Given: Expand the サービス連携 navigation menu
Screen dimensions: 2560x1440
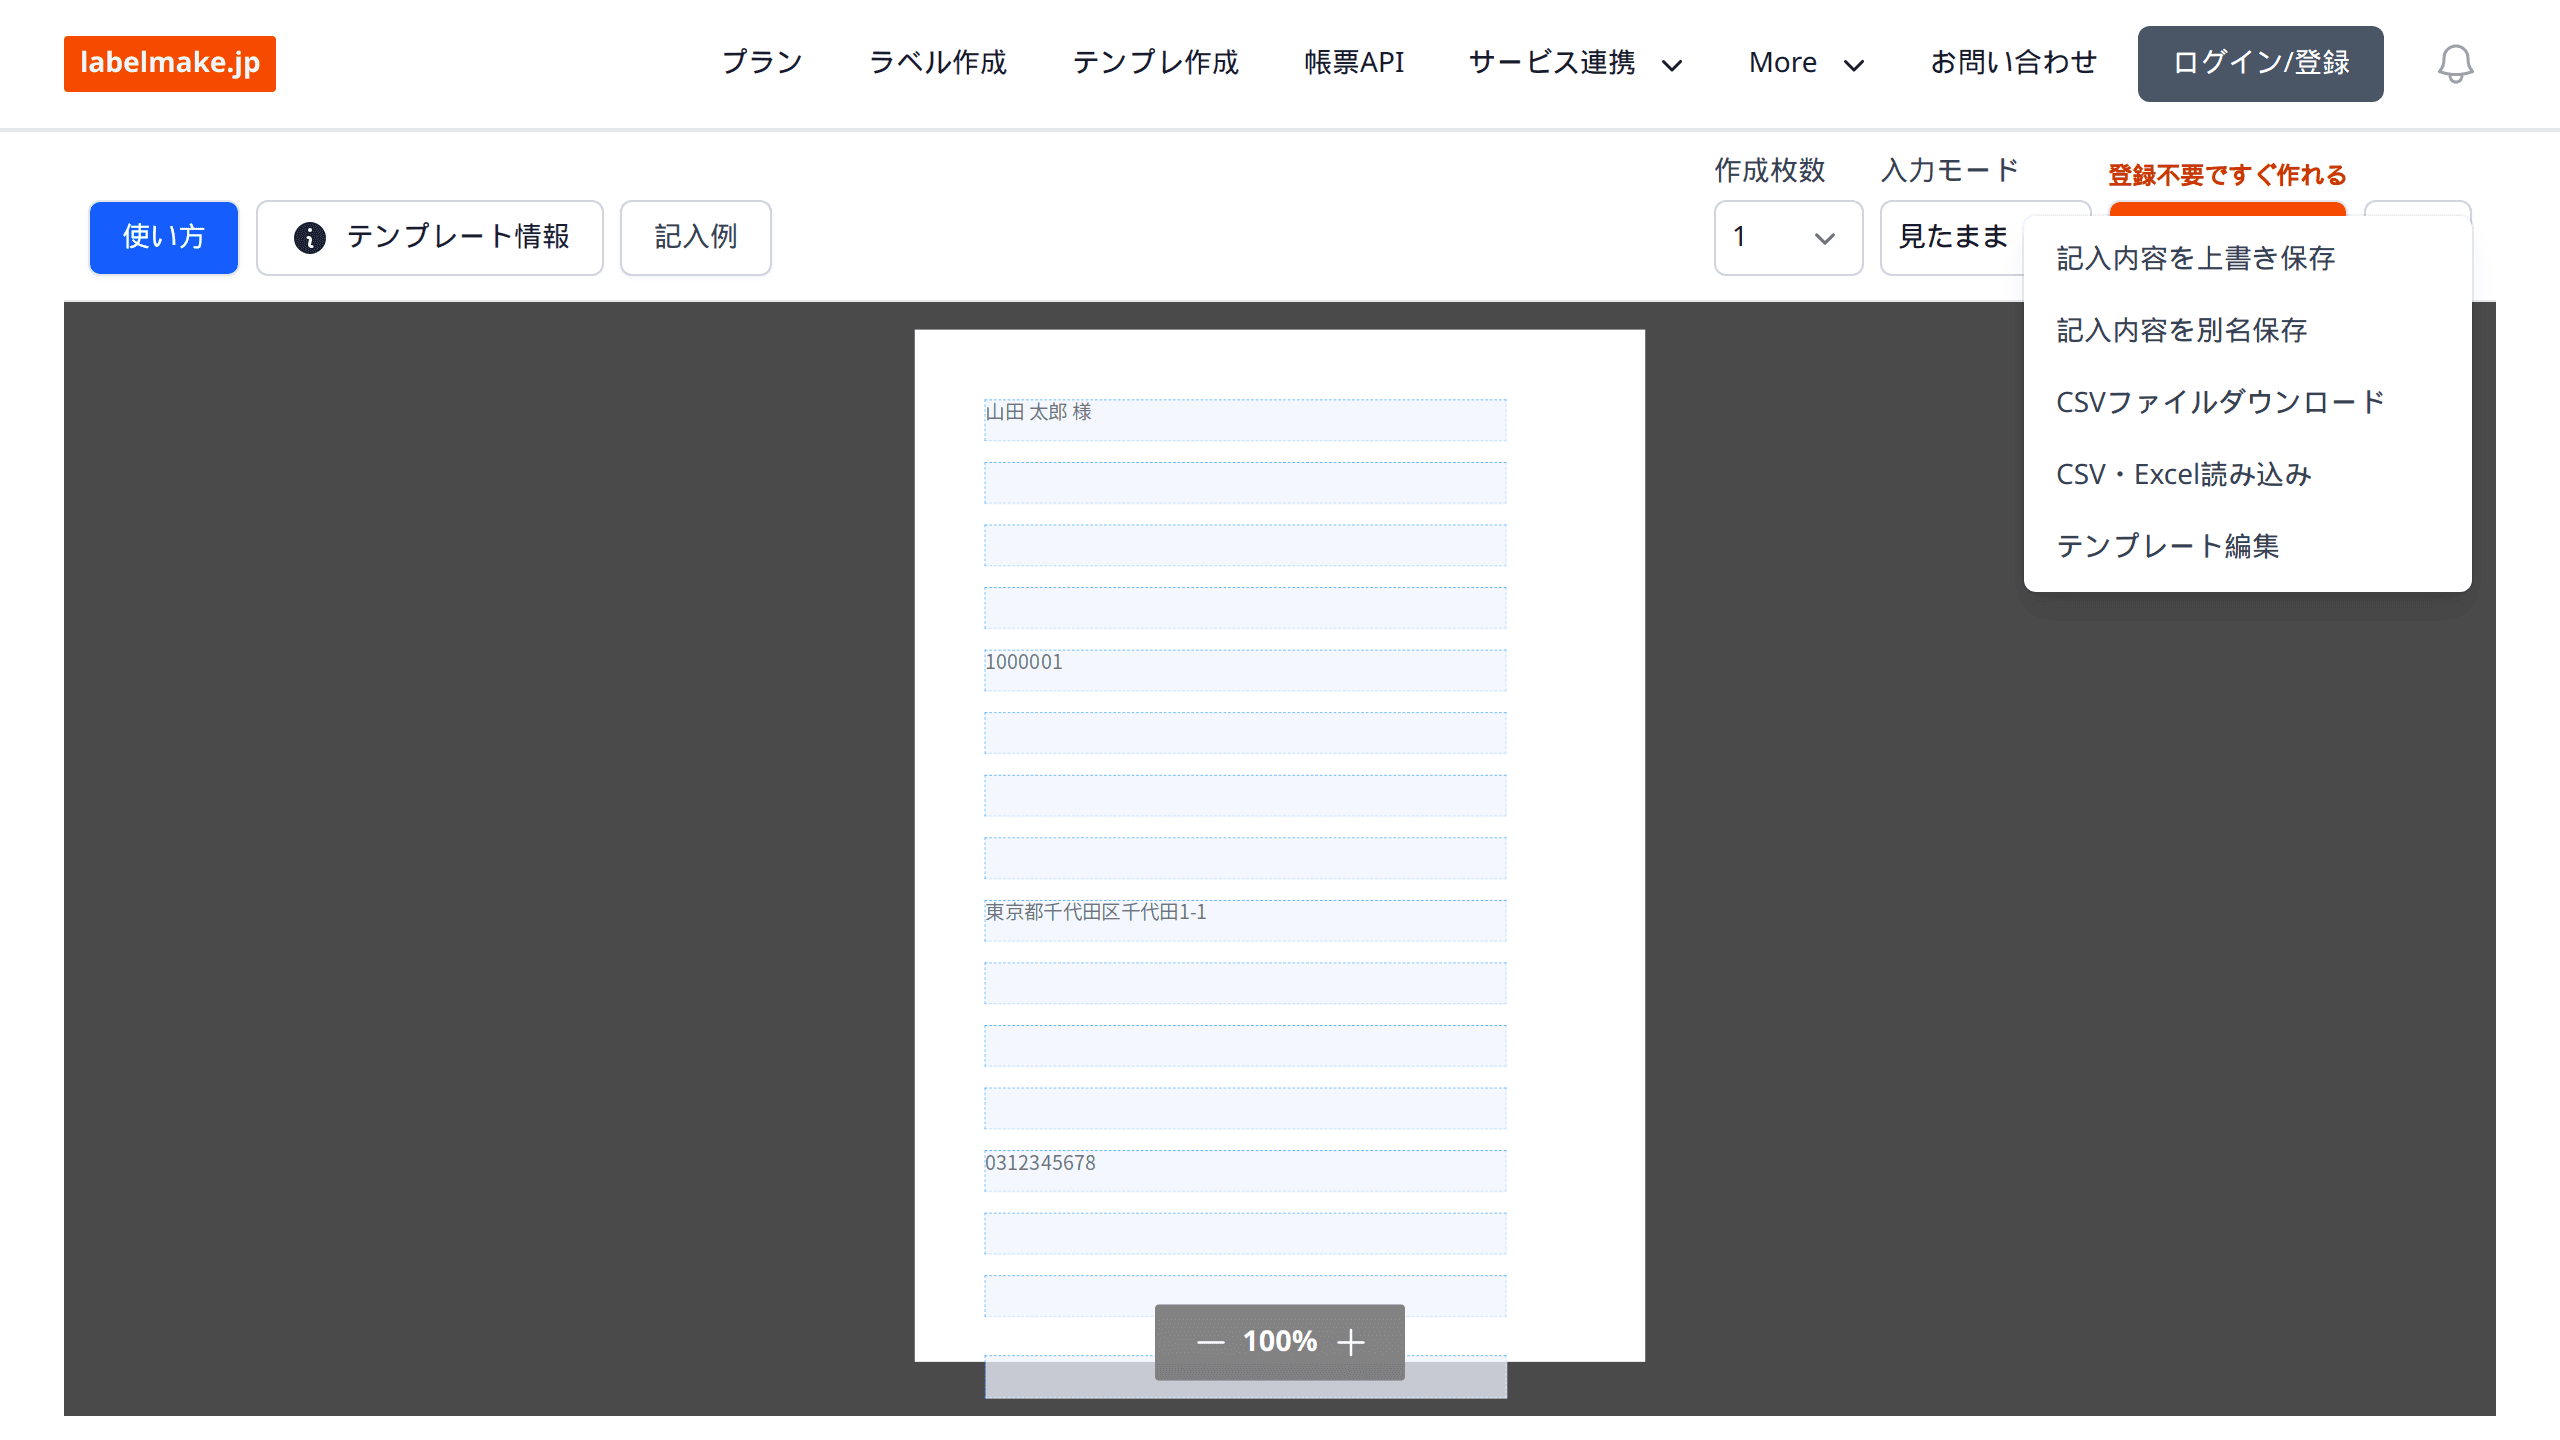Looking at the screenshot, I should point(1575,63).
